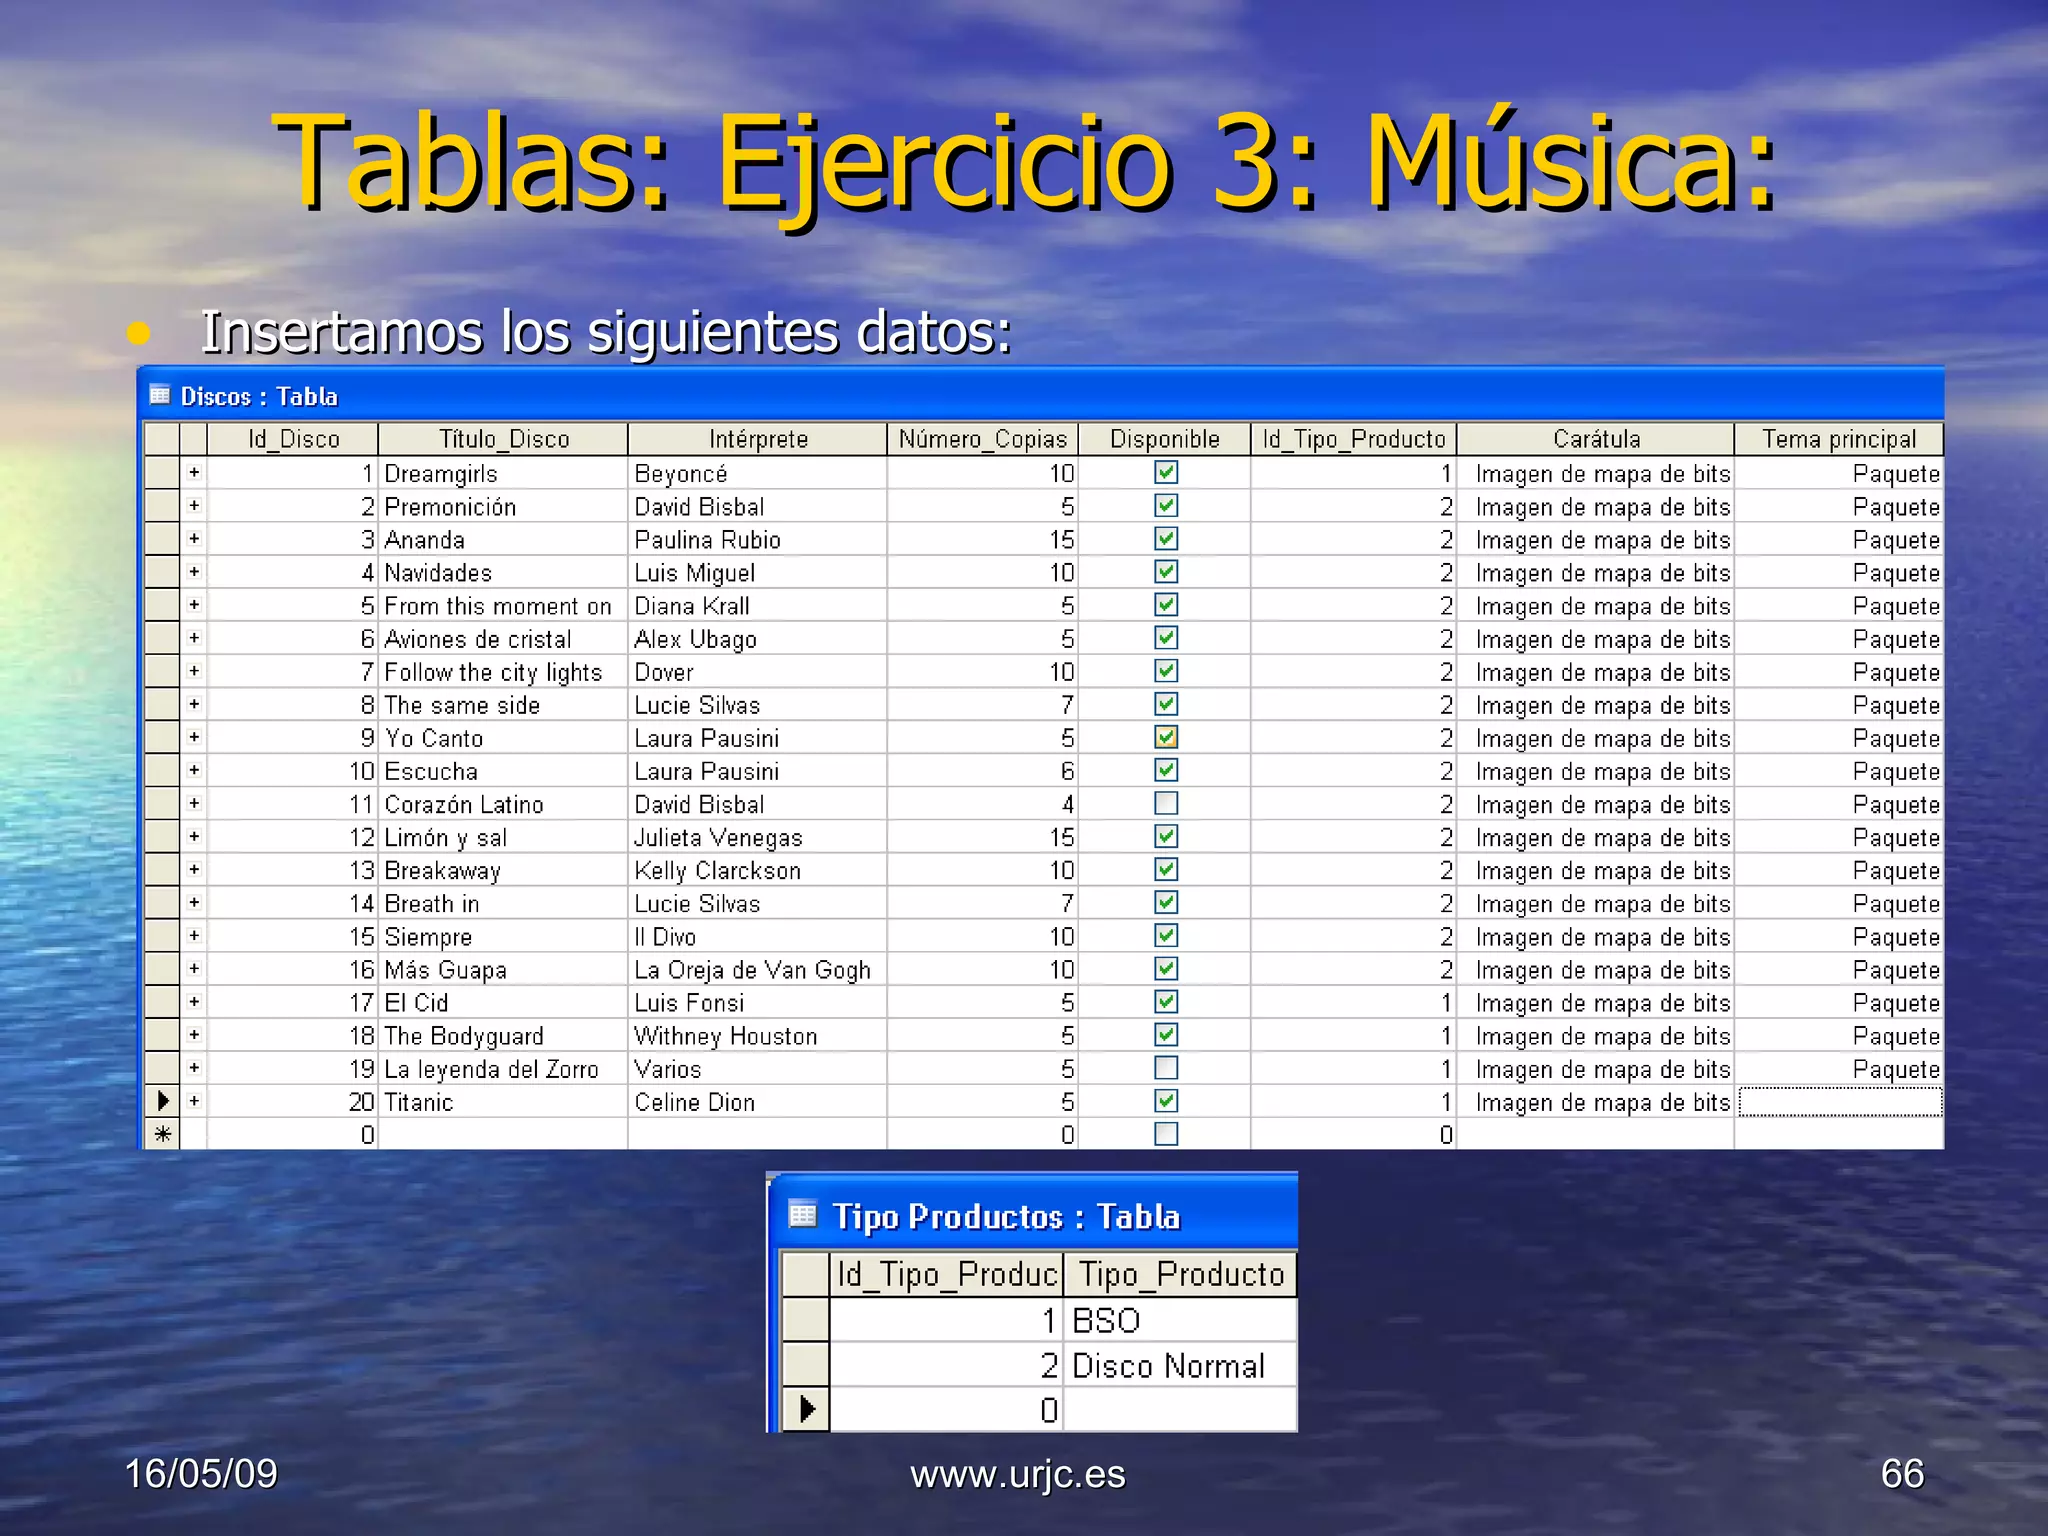Select the Disponible column header
The width and height of the screenshot is (2048, 1536).
[x=1164, y=439]
